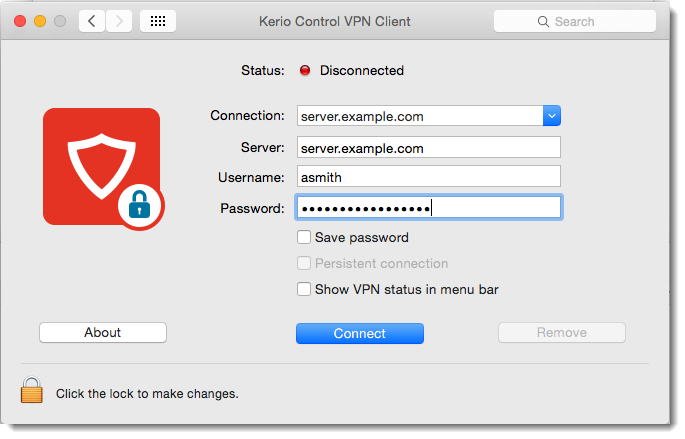Click the Connection combo box text
This screenshot has width=685, height=439.
pos(418,116)
